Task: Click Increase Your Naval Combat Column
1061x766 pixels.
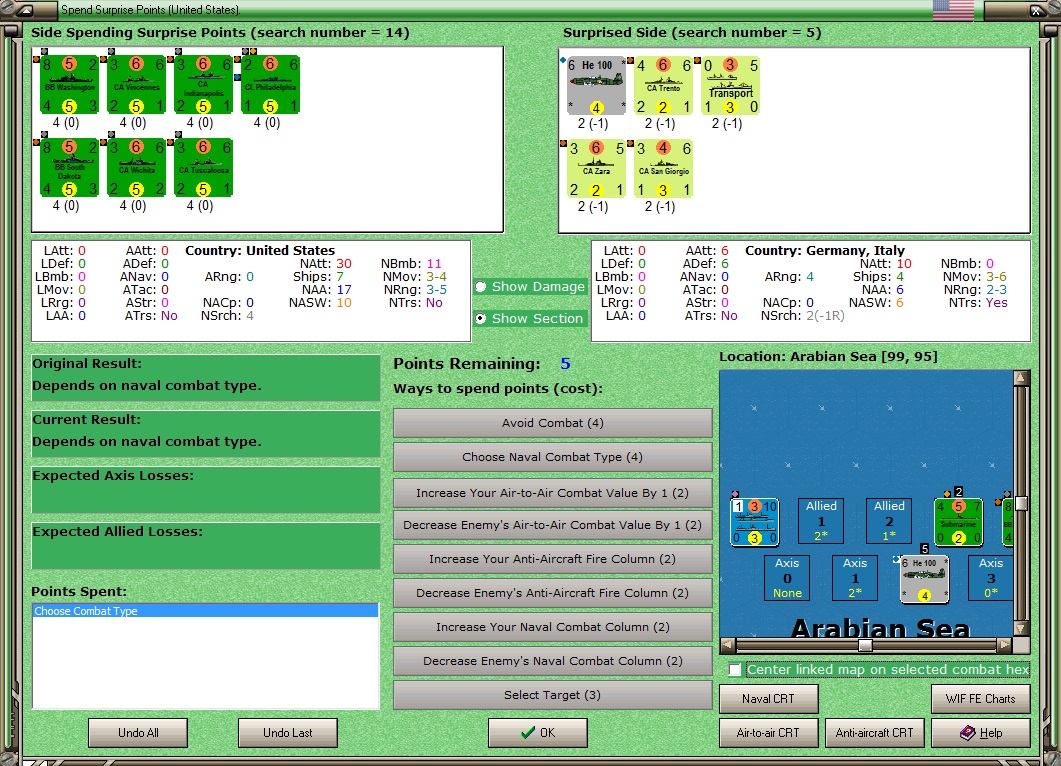Action: [x=552, y=627]
